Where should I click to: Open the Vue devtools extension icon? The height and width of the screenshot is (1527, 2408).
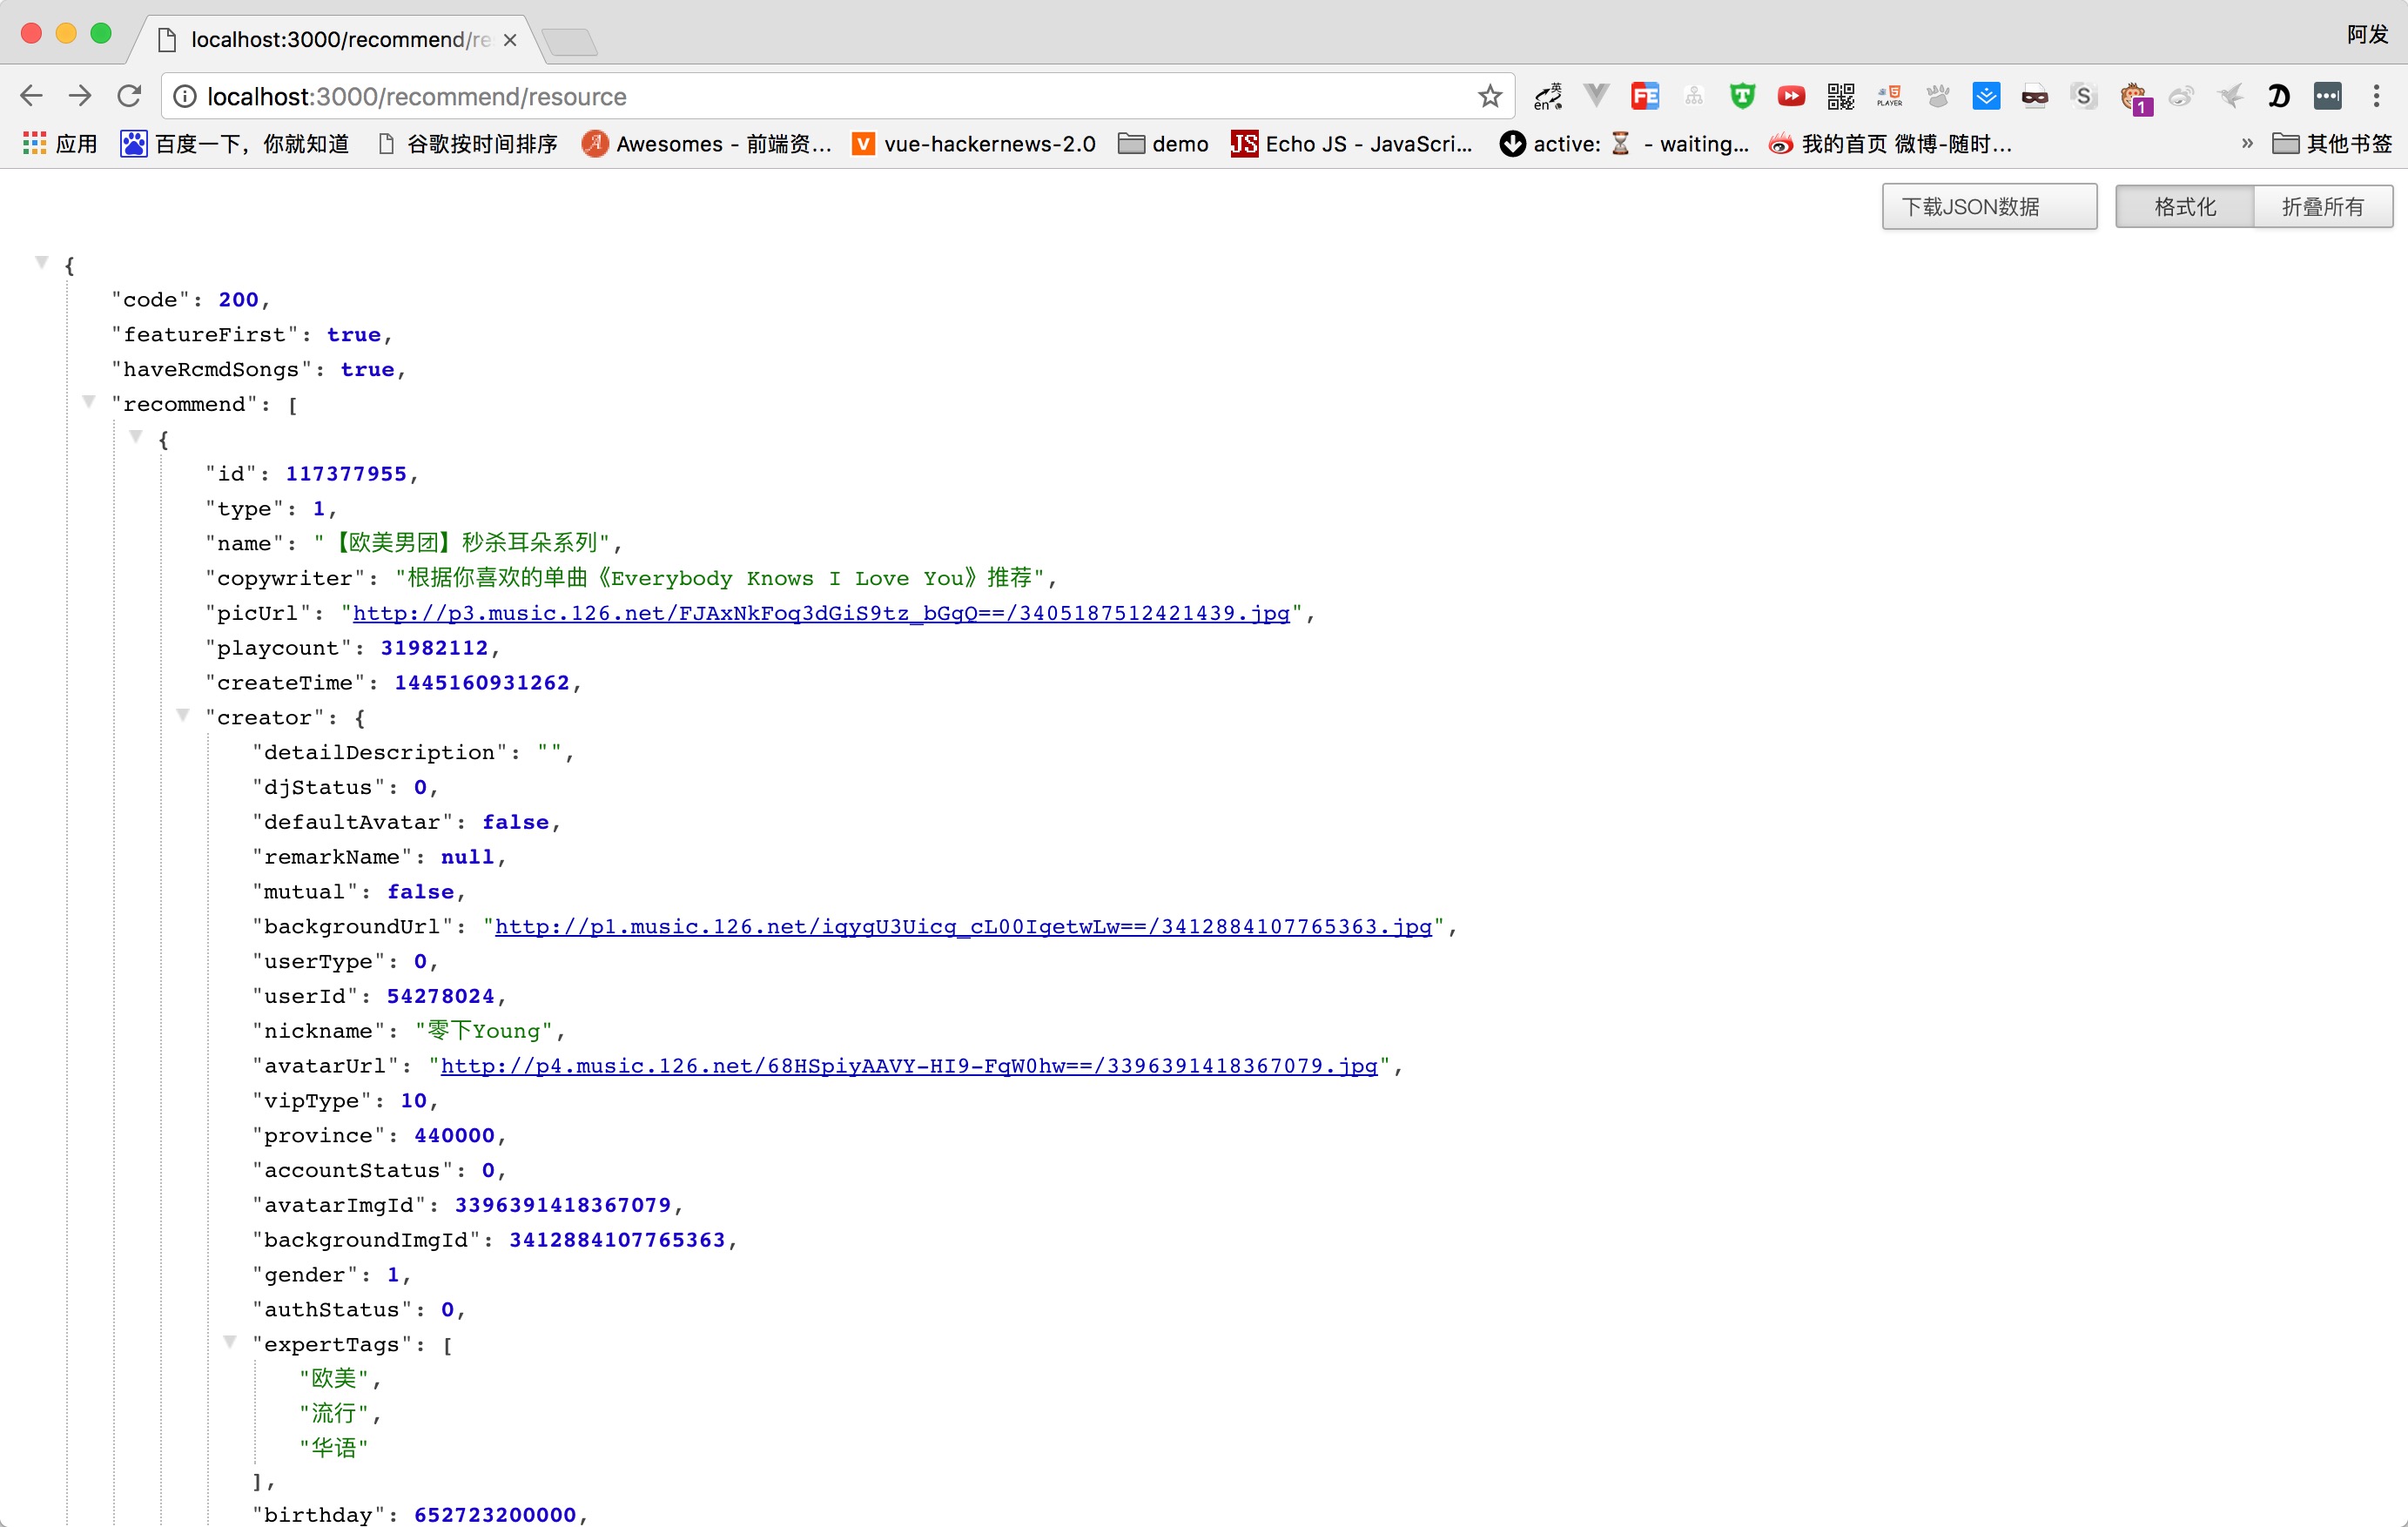click(x=1596, y=96)
